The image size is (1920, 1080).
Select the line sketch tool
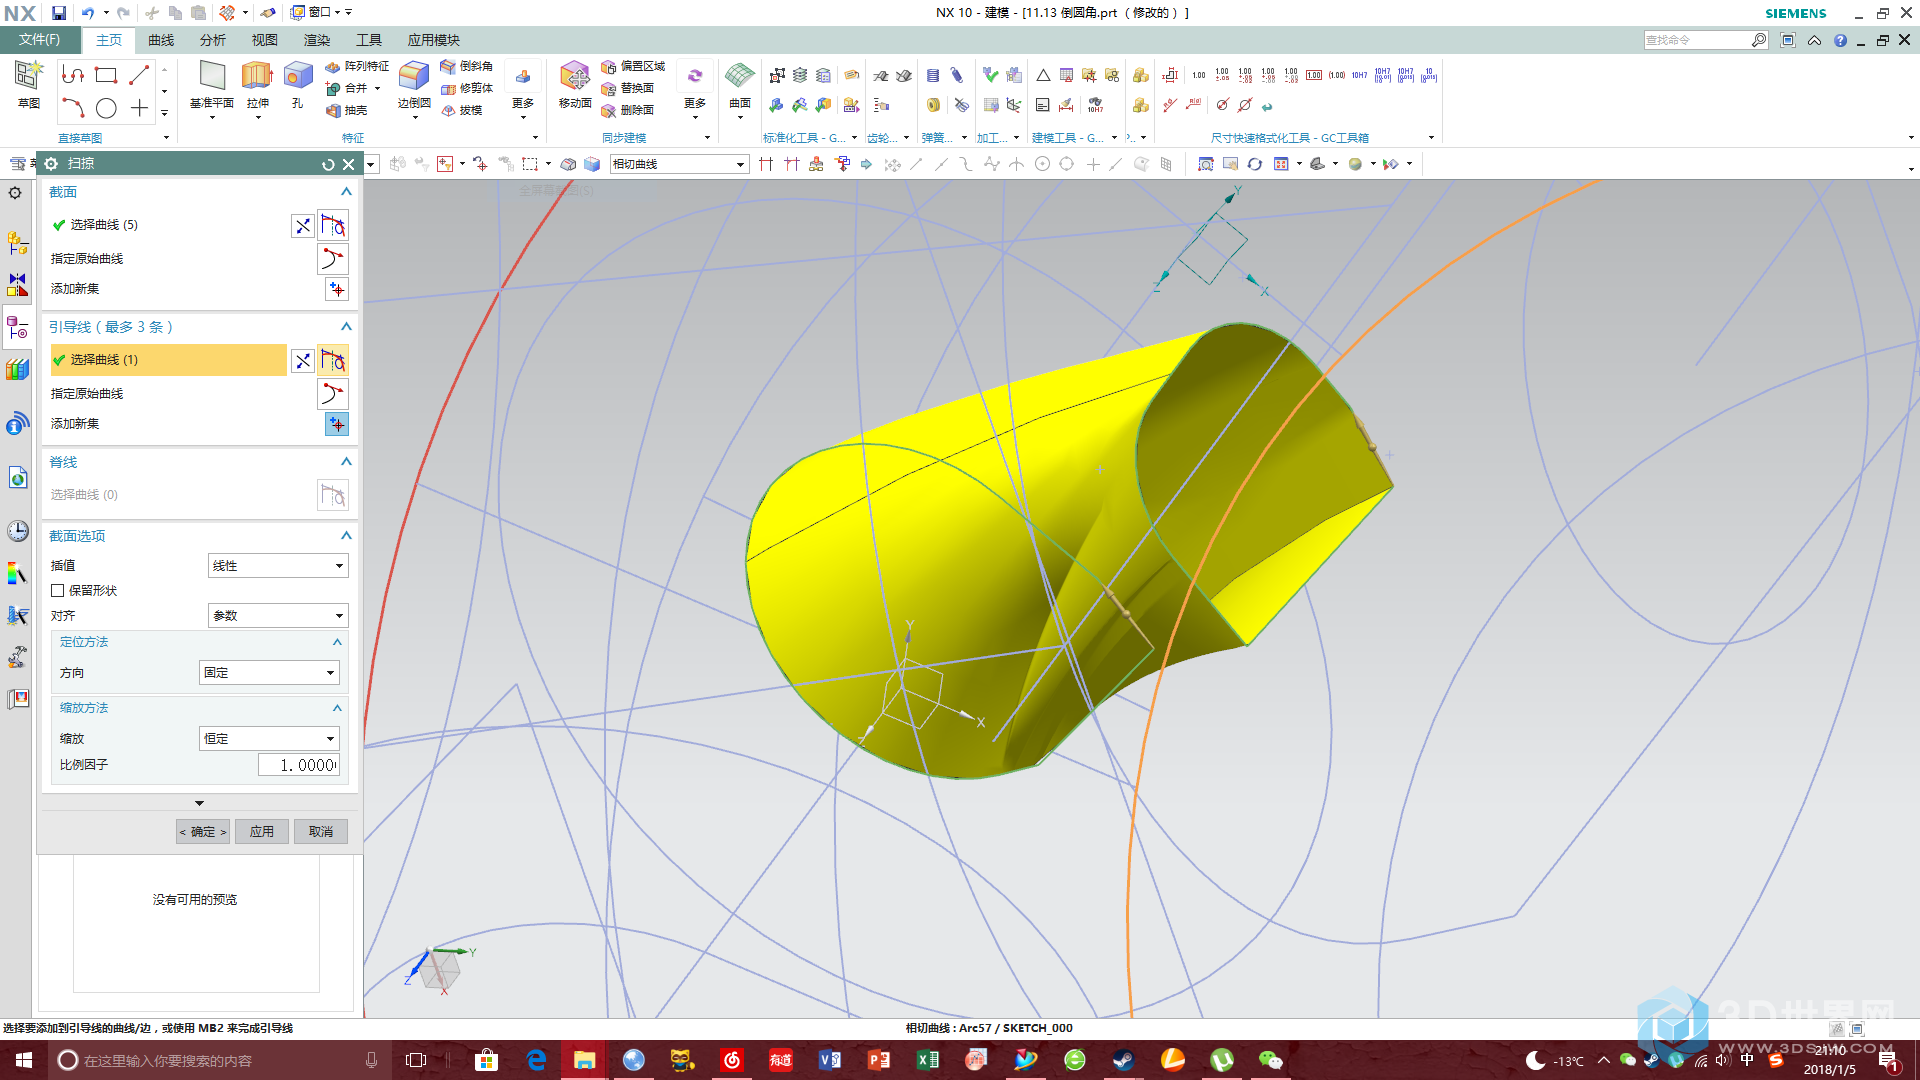pyautogui.click(x=139, y=75)
